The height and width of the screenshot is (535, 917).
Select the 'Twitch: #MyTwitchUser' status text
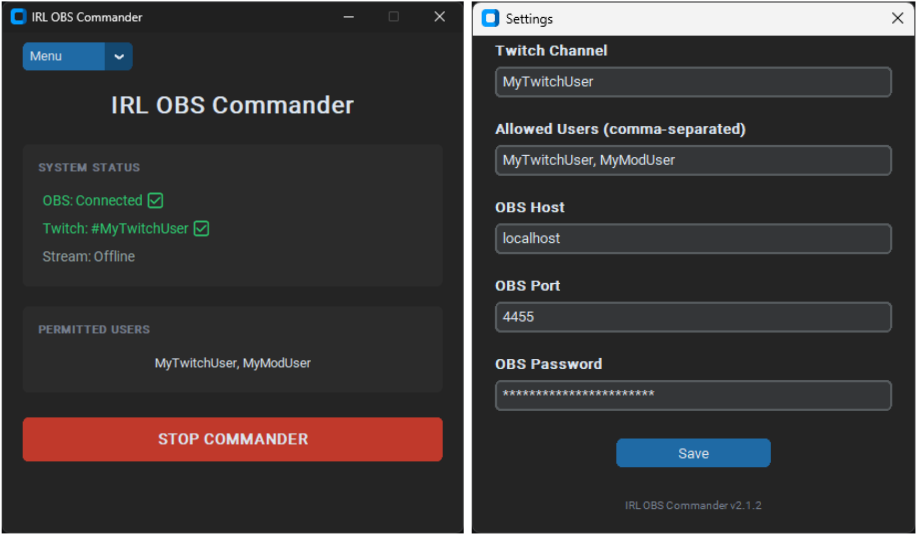[x=115, y=229]
